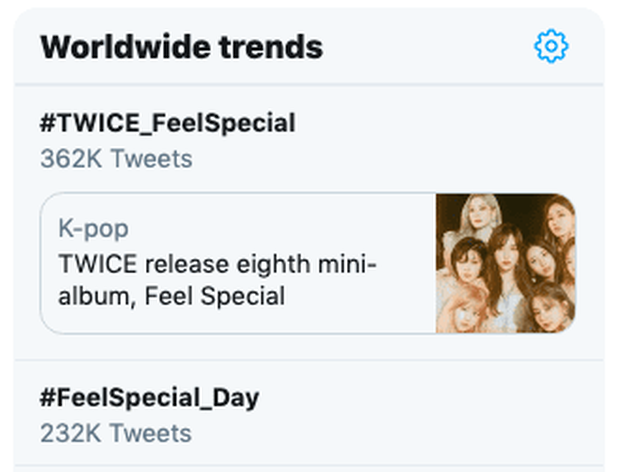Click the word "Tweets" under #TWICE_FeelSpecial
Screen dimensions: 620x472
coord(151,158)
